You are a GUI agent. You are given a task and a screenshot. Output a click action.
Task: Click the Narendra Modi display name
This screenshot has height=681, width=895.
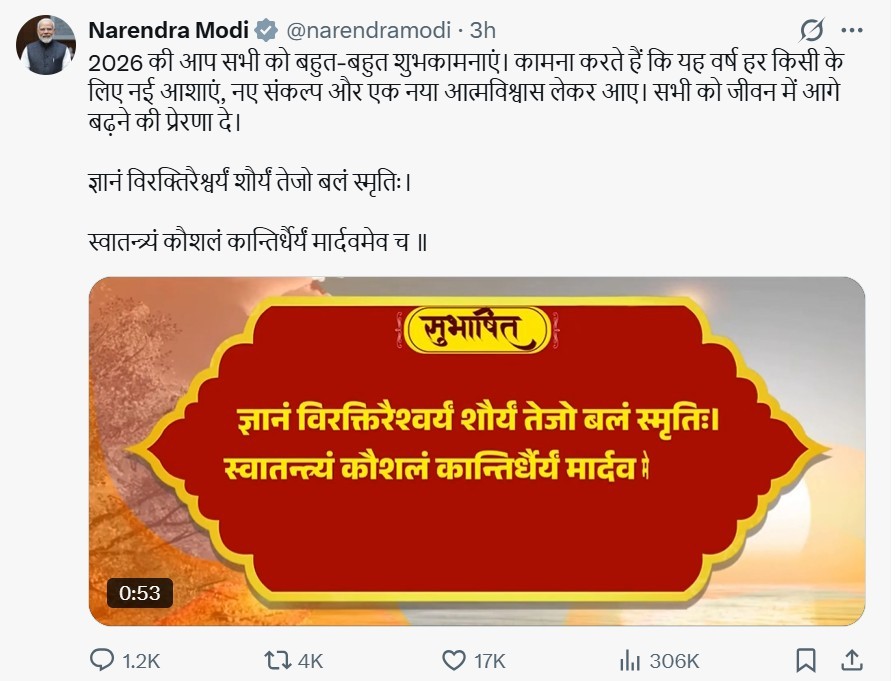[168, 30]
